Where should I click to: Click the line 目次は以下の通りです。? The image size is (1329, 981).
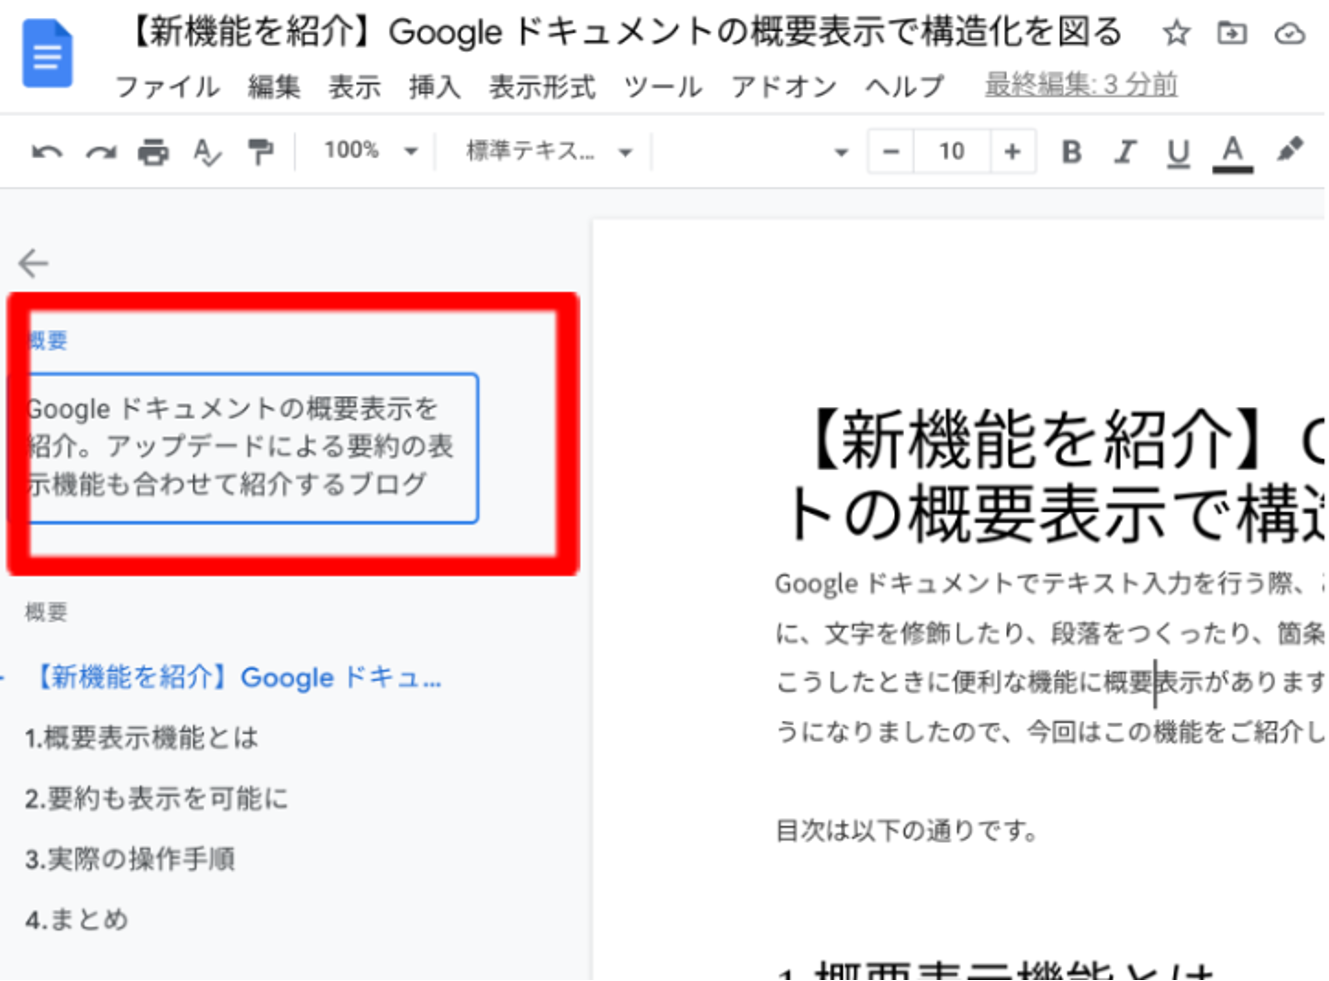click(907, 830)
